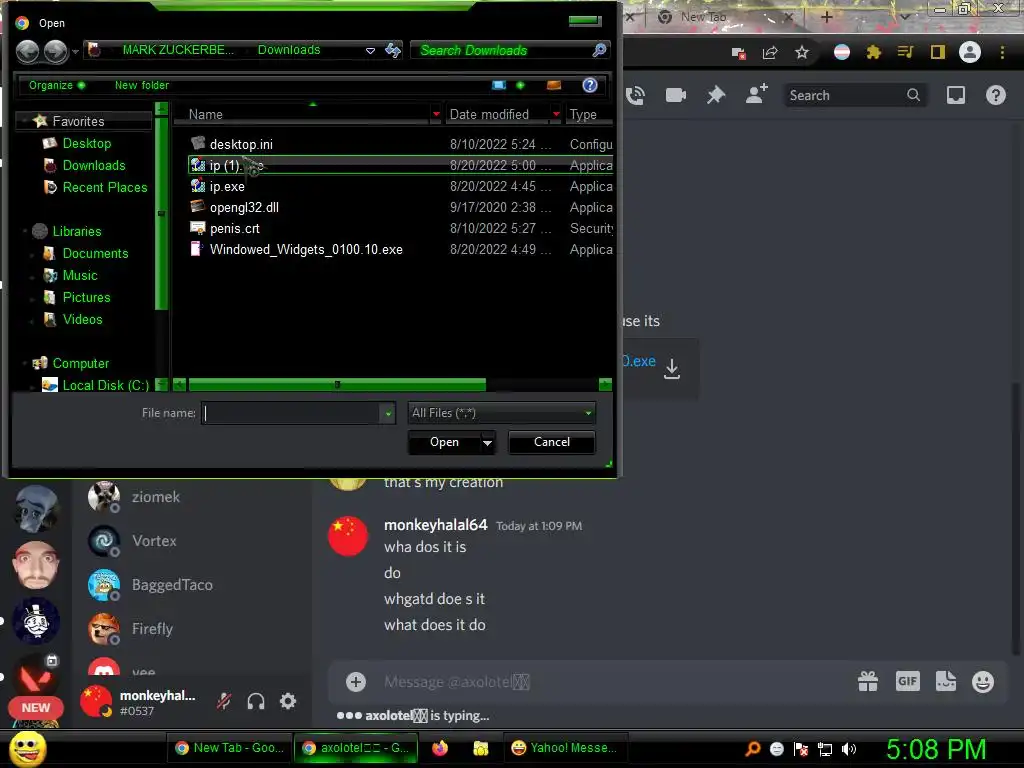Cancel the Open dialog
The width and height of the screenshot is (1024, 768).
[x=552, y=442]
